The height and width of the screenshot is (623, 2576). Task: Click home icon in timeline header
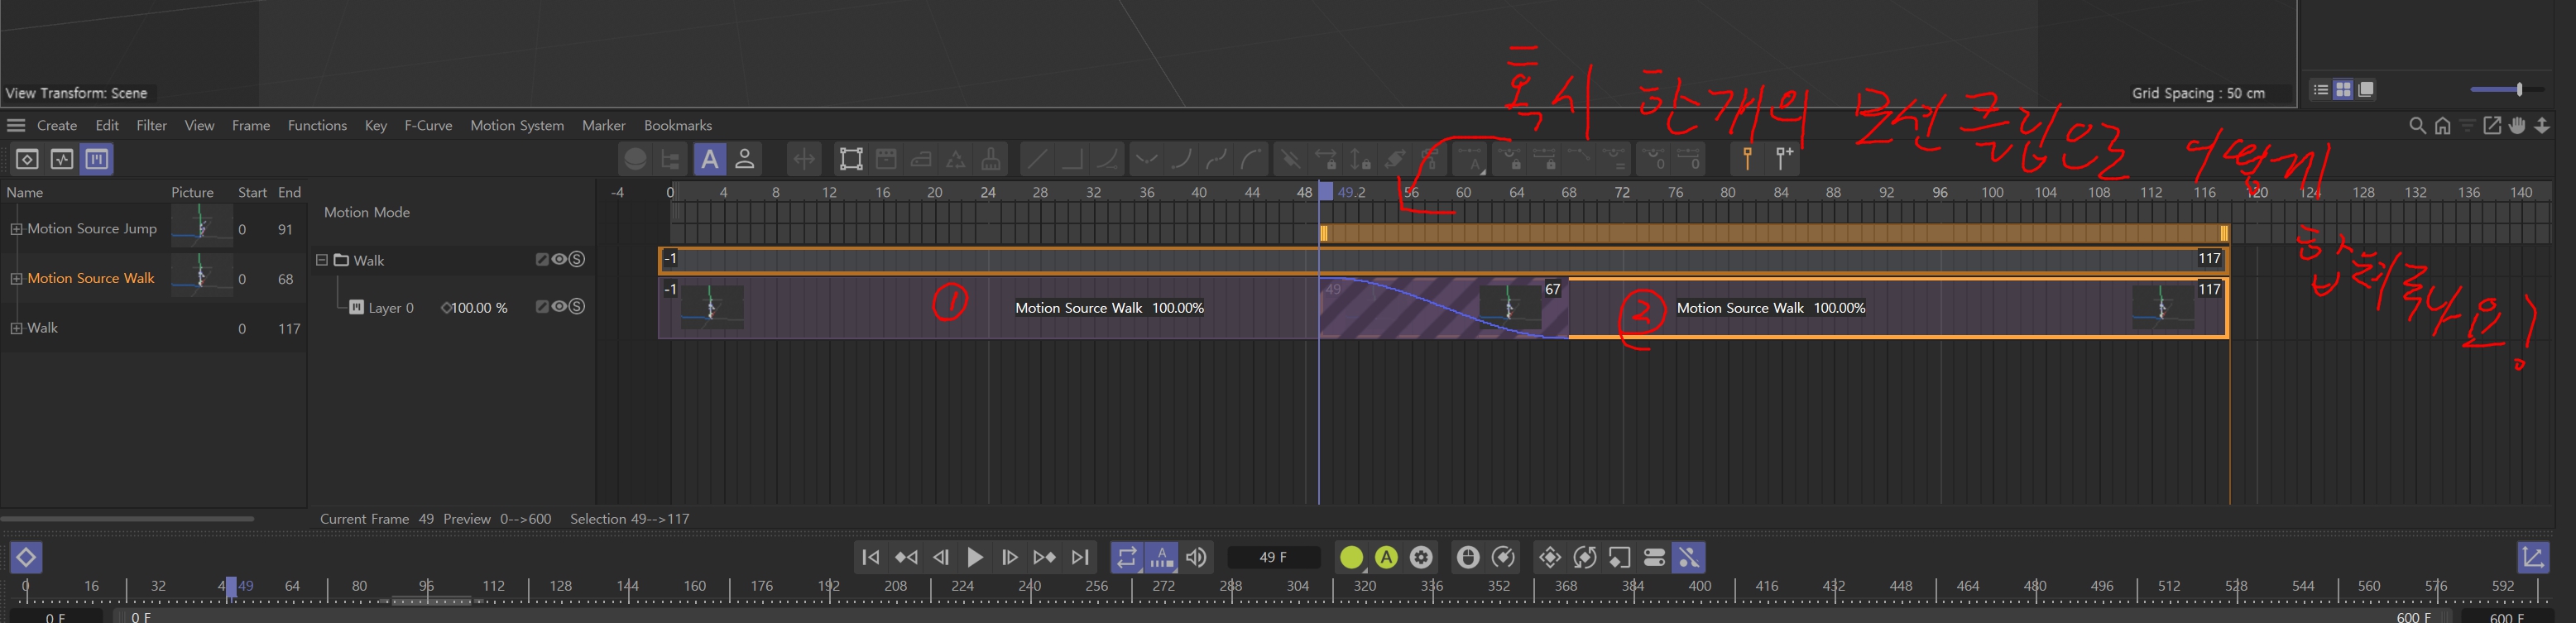[x=2442, y=126]
